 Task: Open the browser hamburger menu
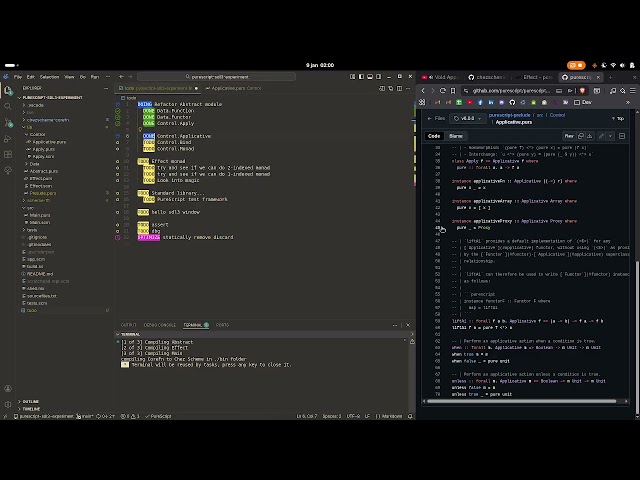633,91
